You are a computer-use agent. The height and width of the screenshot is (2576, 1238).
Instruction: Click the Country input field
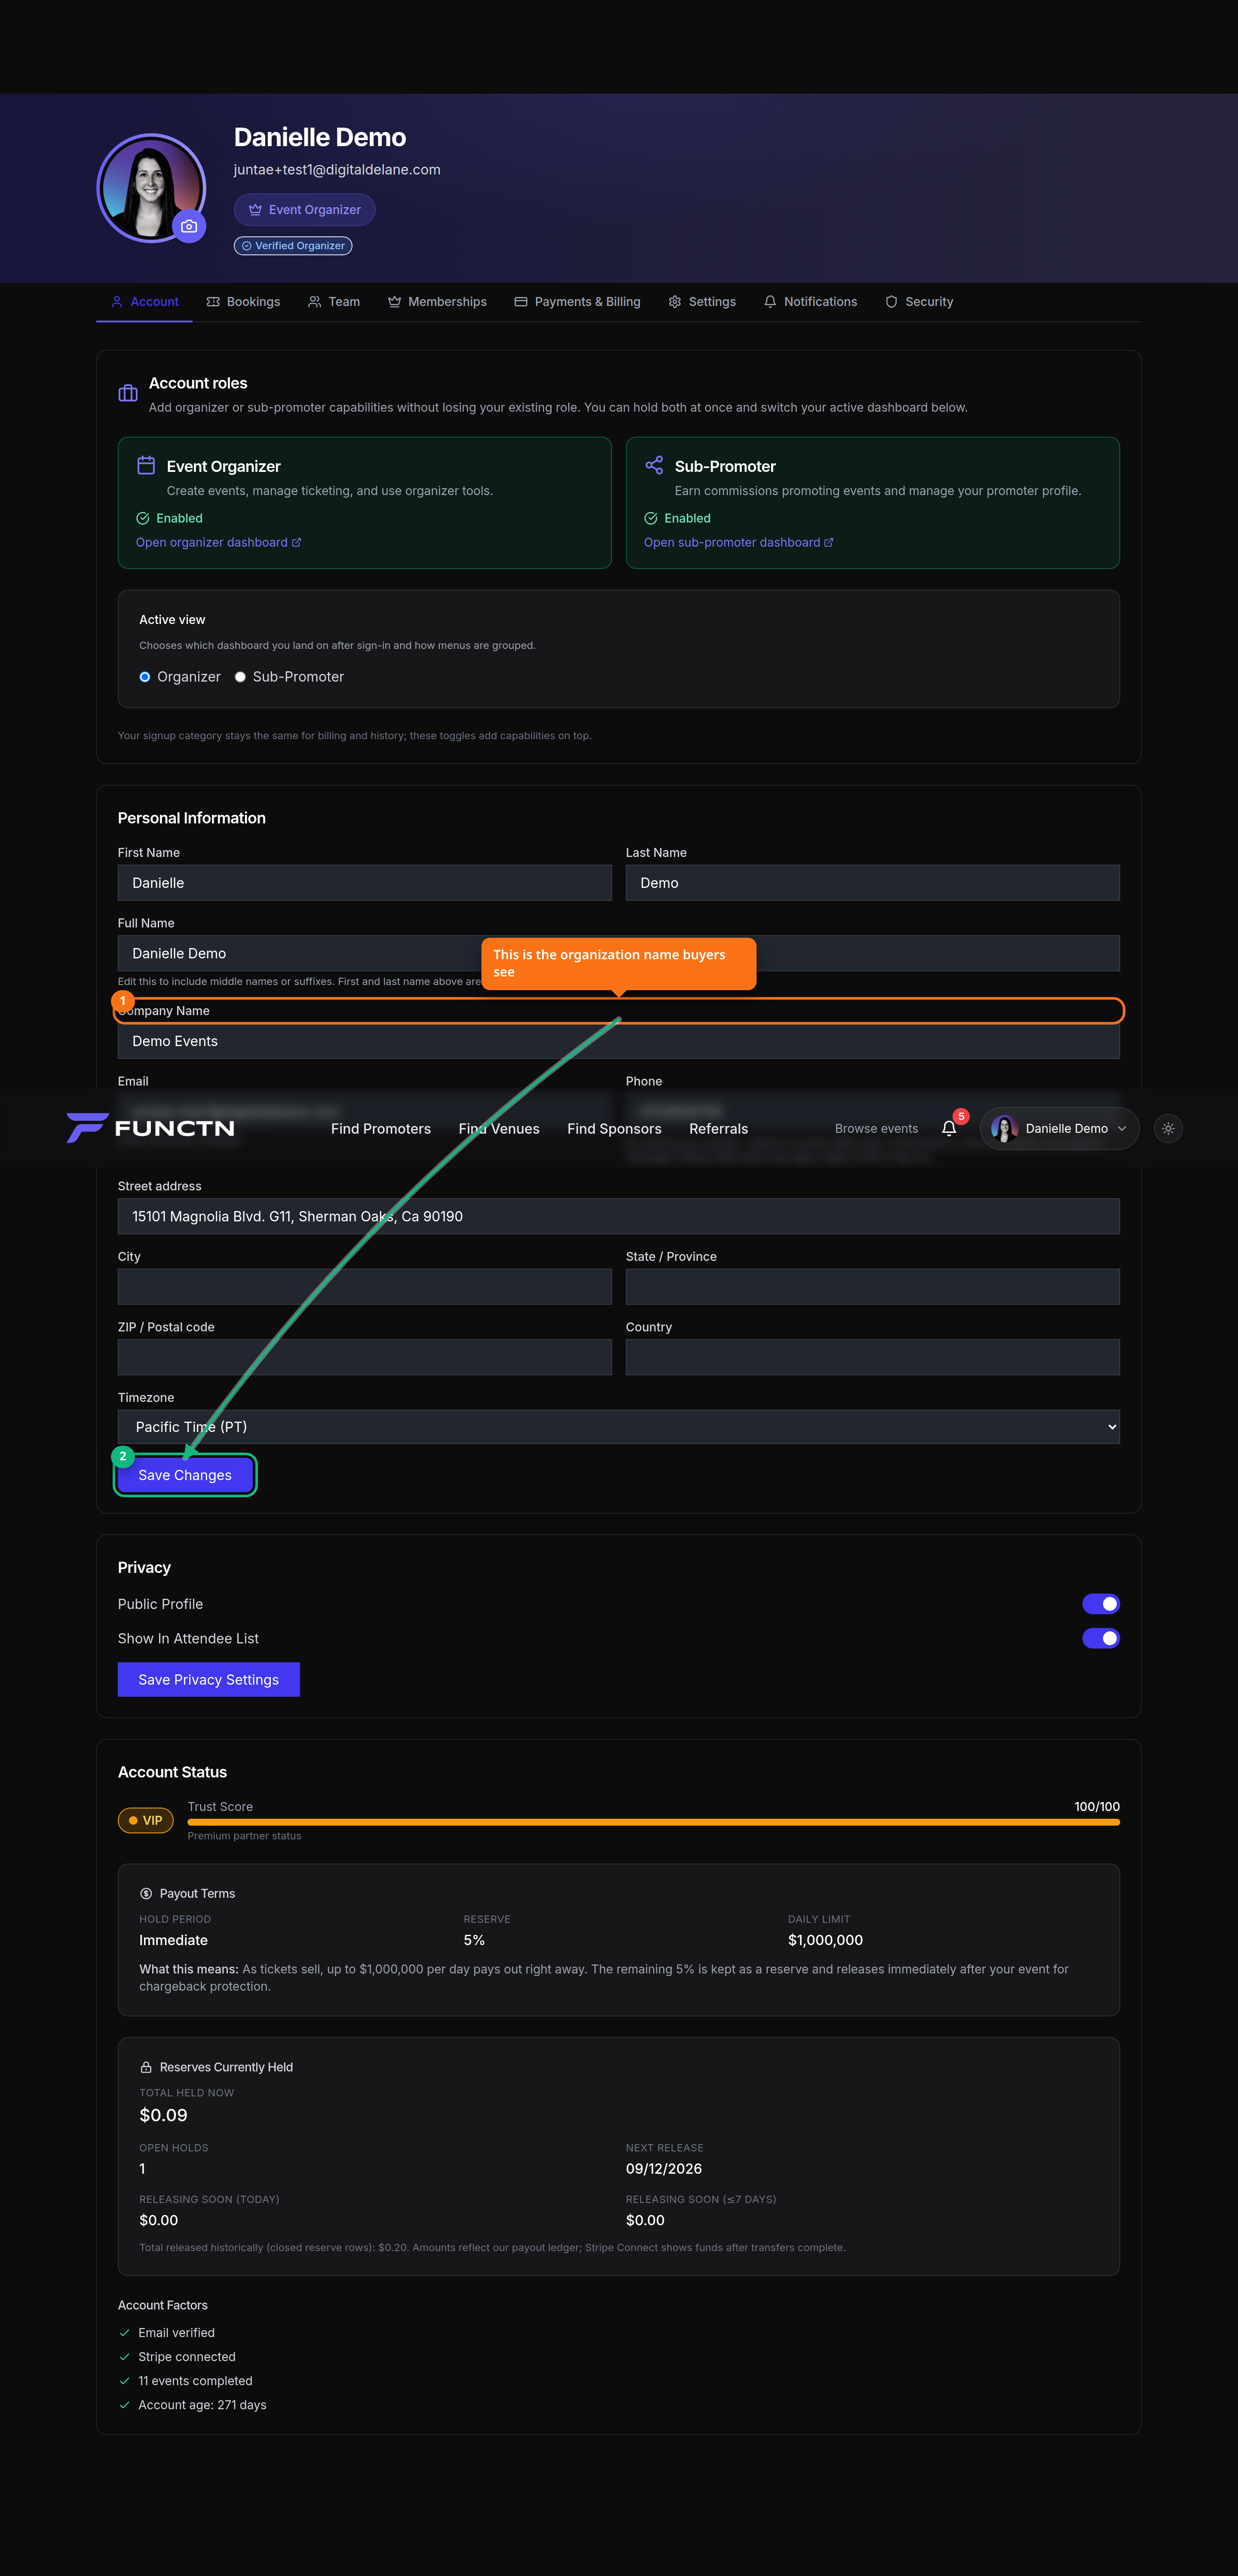click(873, 1357)
